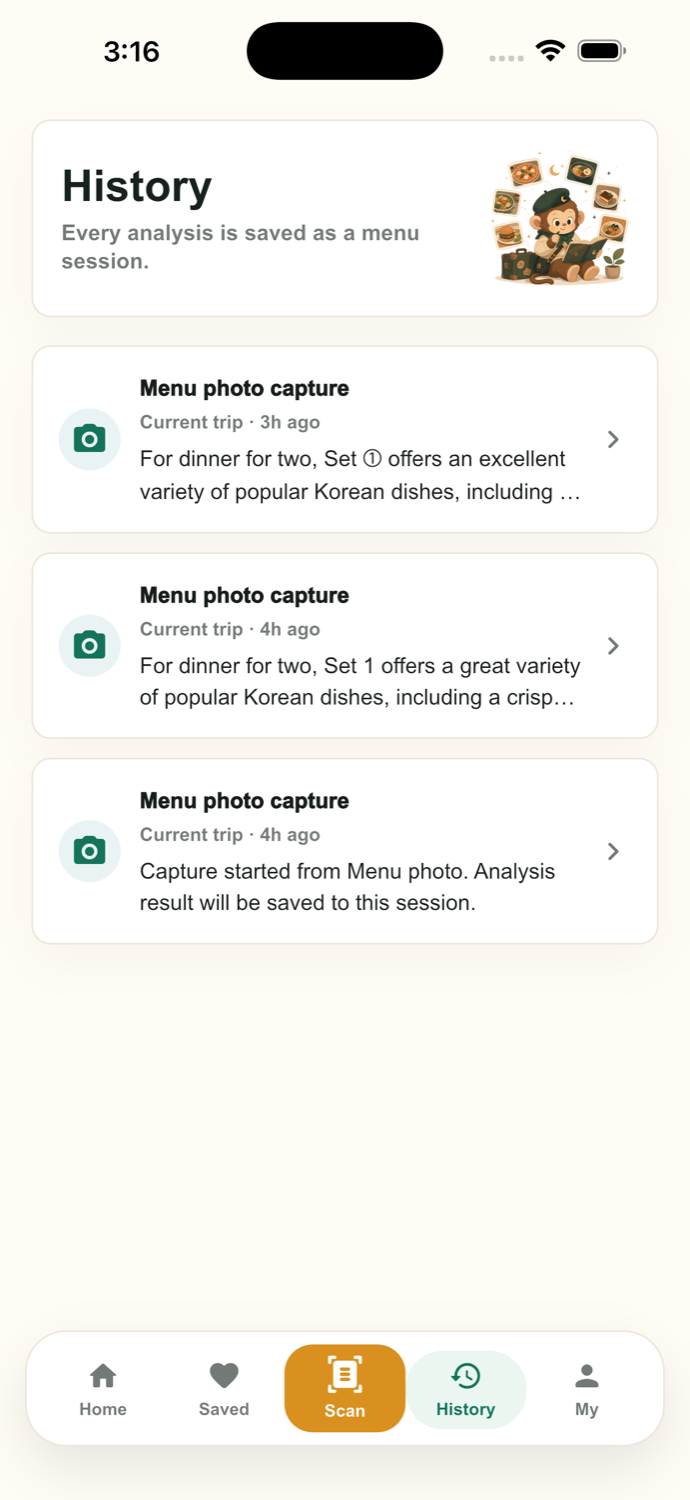Open the Set 1 session using its chevron
The image size is (690, 1500).
point(614,646)
